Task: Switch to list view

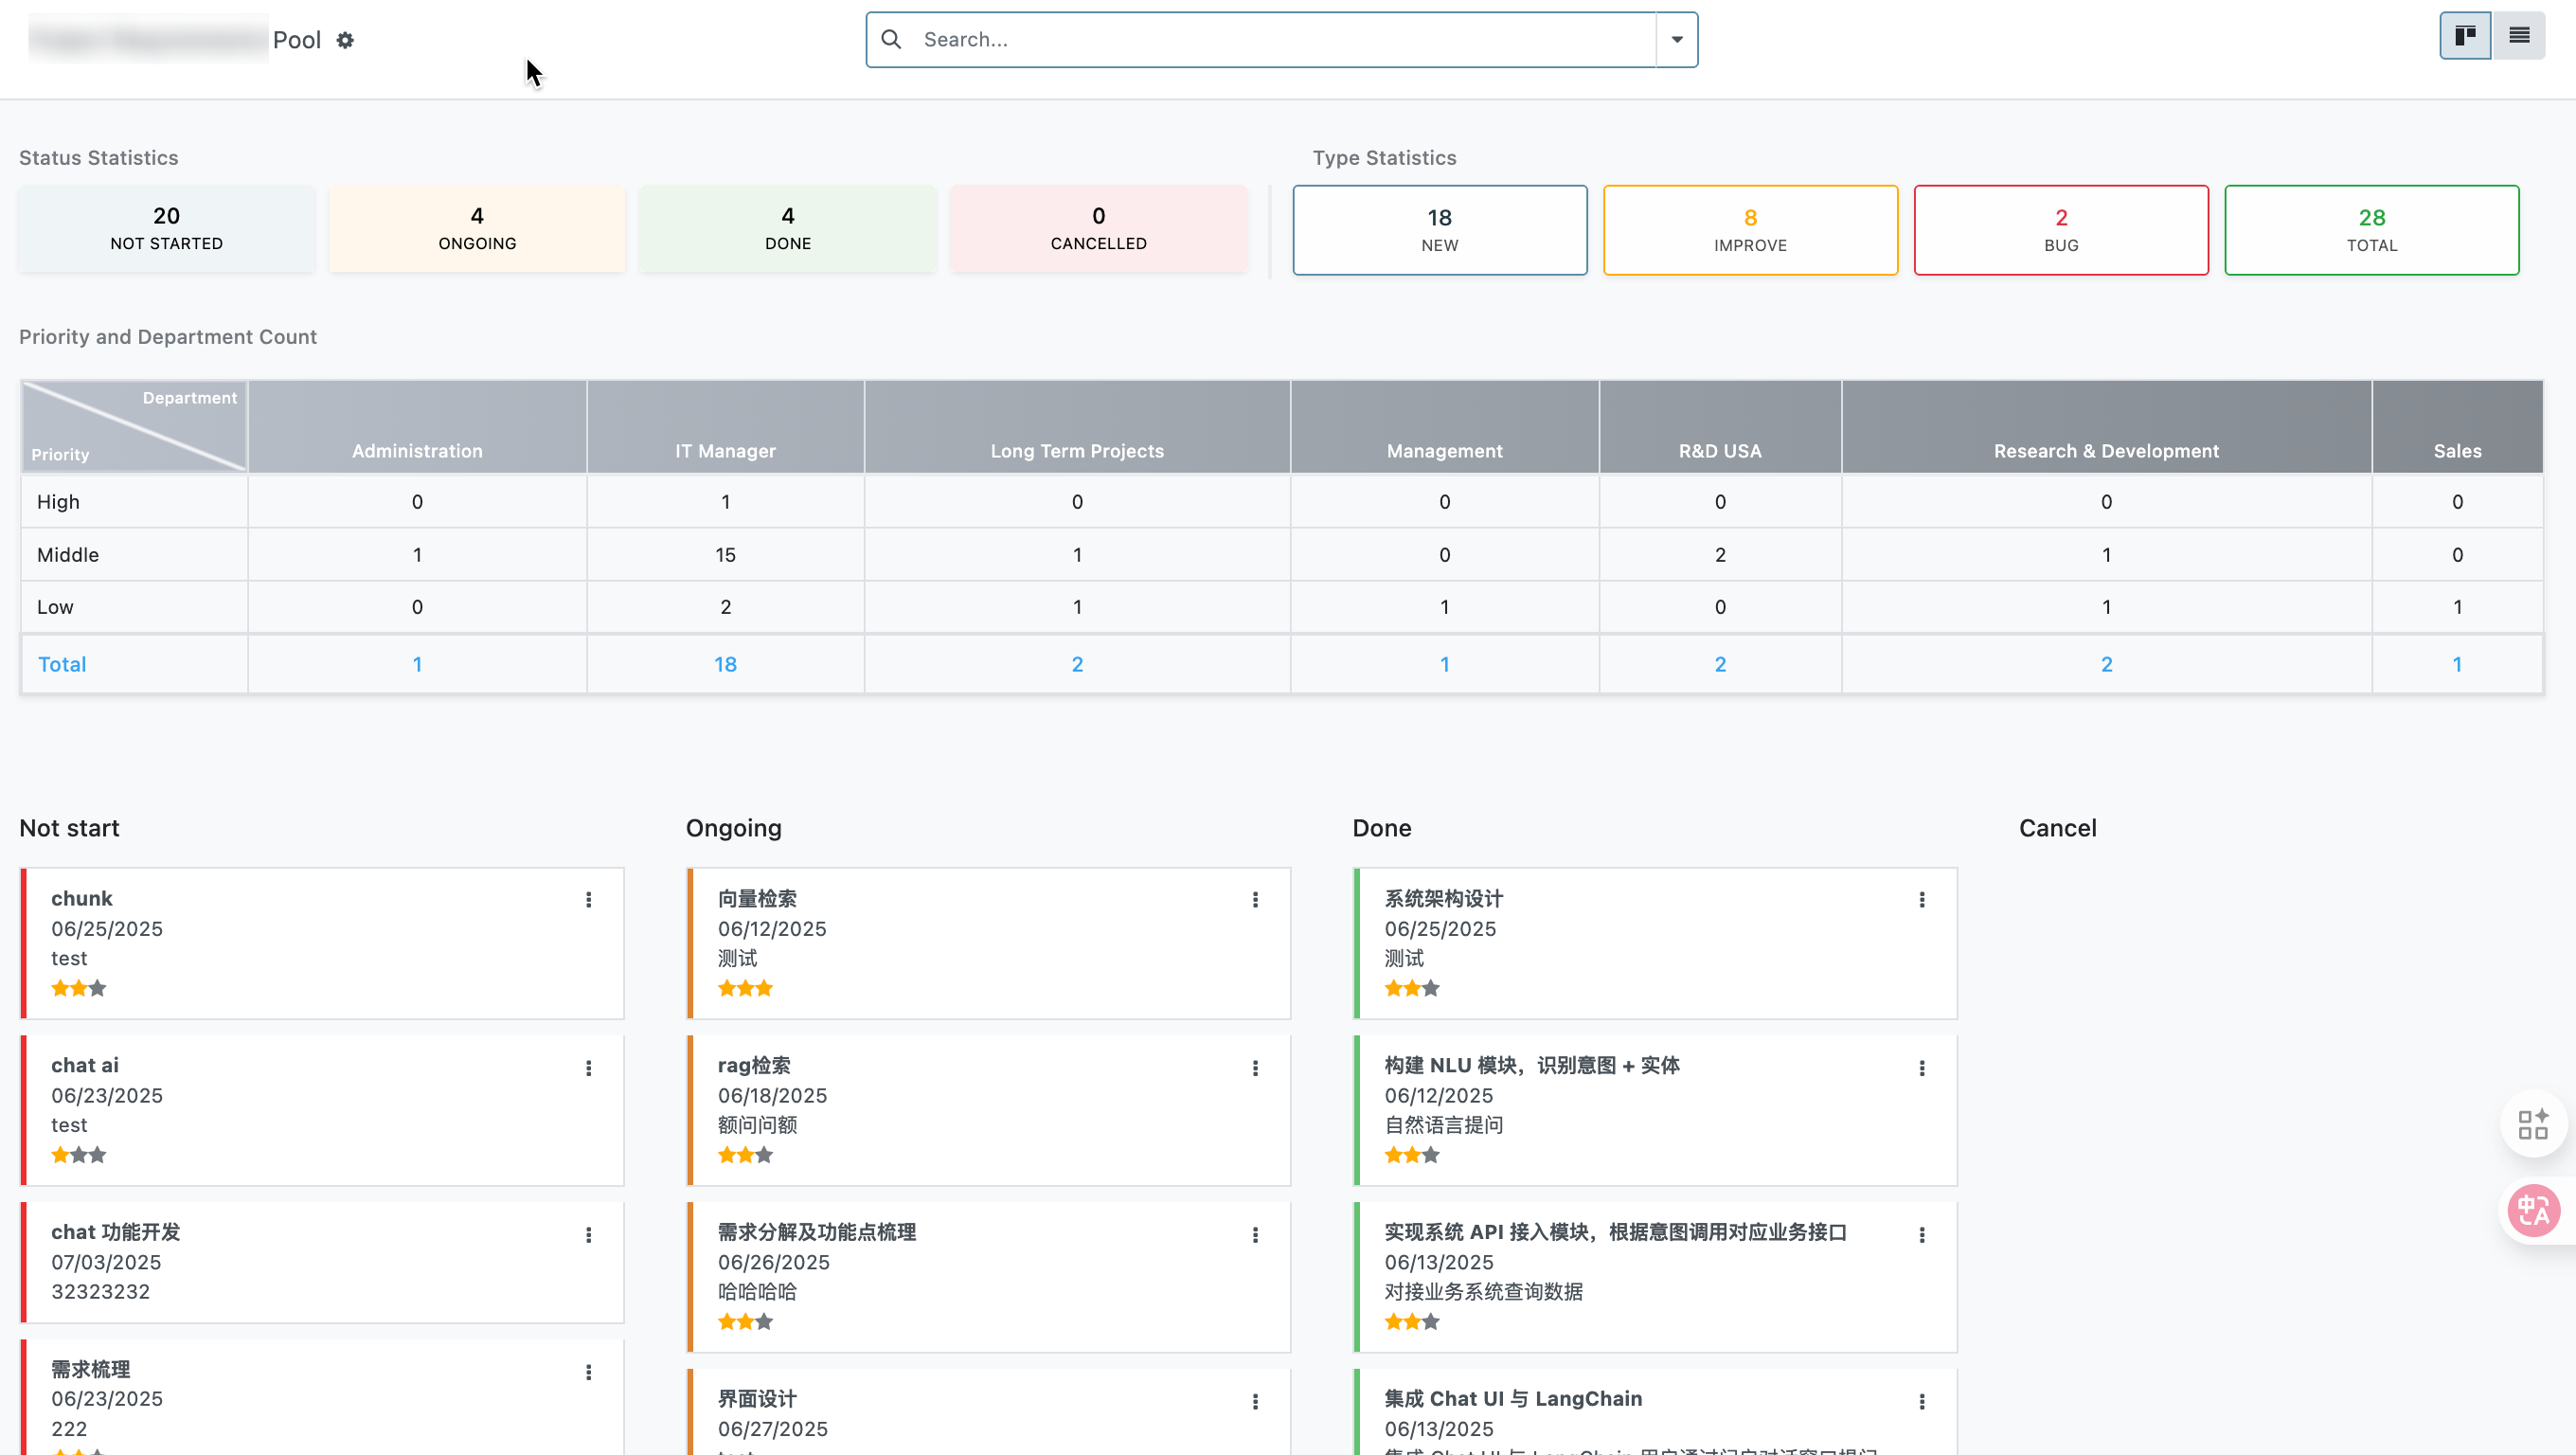Action: (2519, 36)
